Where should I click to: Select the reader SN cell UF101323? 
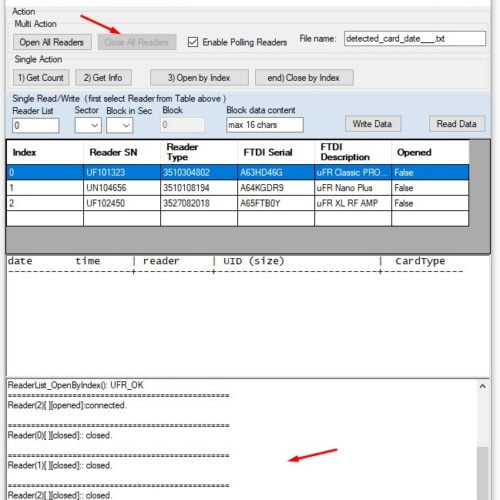(122, 172)
